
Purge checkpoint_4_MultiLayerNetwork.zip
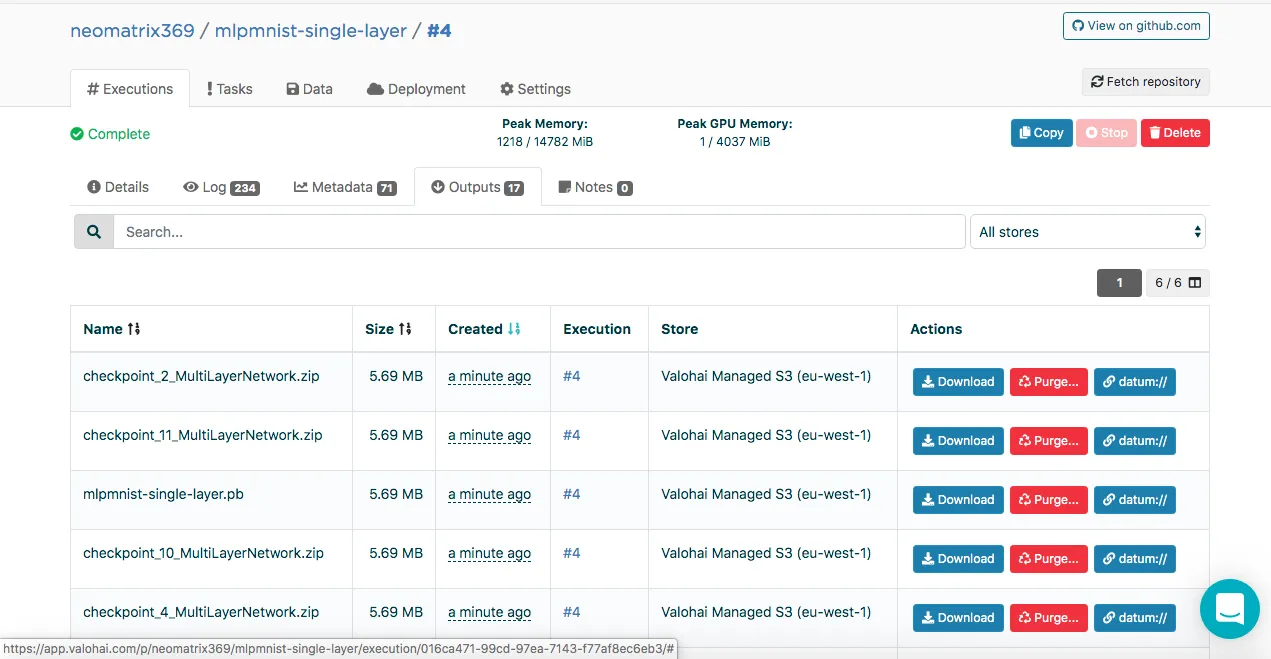point(1049,618)
